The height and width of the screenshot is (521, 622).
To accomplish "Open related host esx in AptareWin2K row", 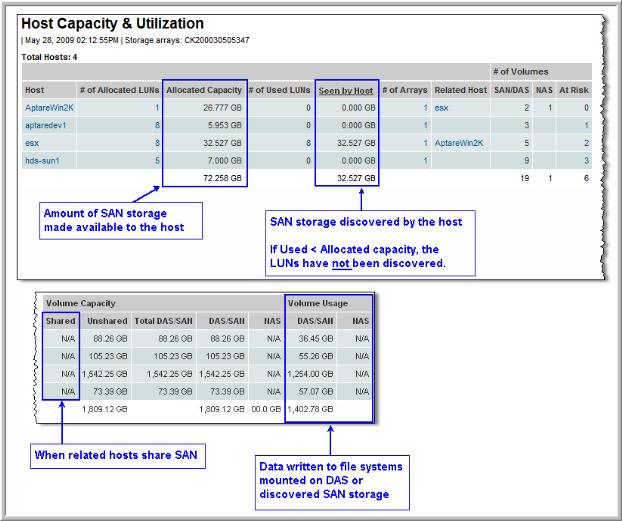I will 441,107.
